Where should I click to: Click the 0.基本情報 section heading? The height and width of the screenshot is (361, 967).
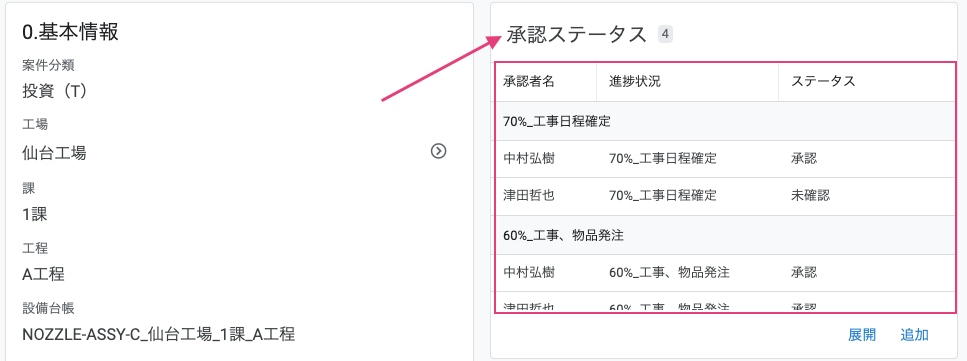70,31
